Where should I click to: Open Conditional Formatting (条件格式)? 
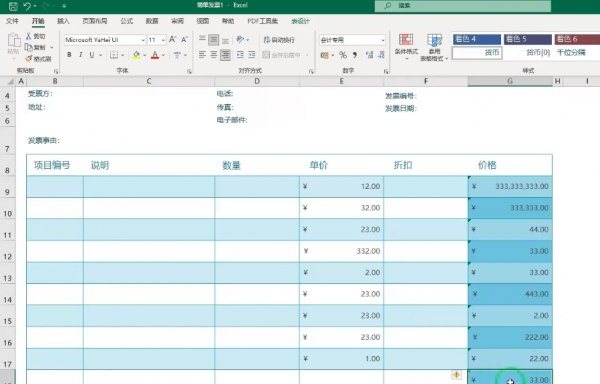click(406, 46)
